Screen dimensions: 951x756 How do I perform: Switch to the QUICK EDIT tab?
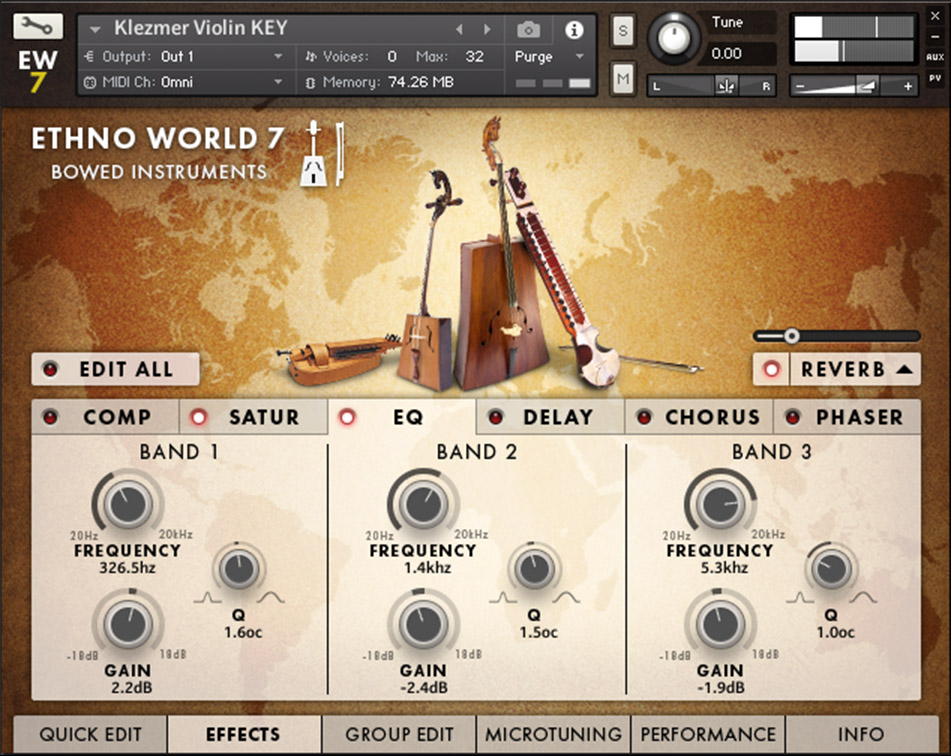pyautogui.click(x=90, y=734)
